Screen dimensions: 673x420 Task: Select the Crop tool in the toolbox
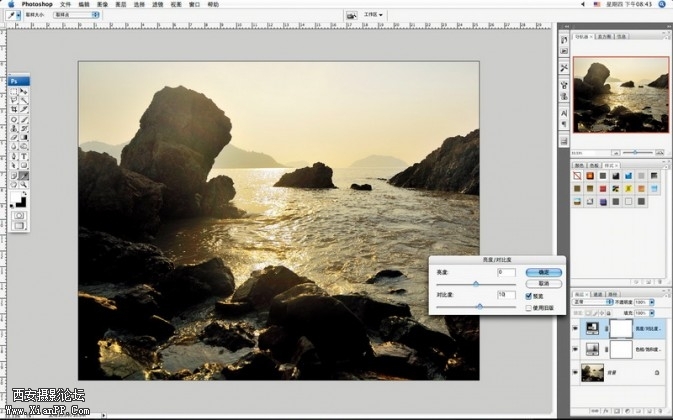point(13,110)
